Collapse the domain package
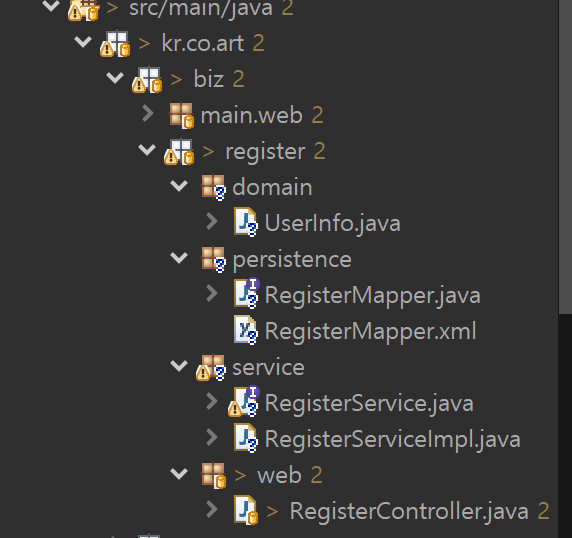The width and height of the screenshot is (572, 538). click(x=179, y=185)
